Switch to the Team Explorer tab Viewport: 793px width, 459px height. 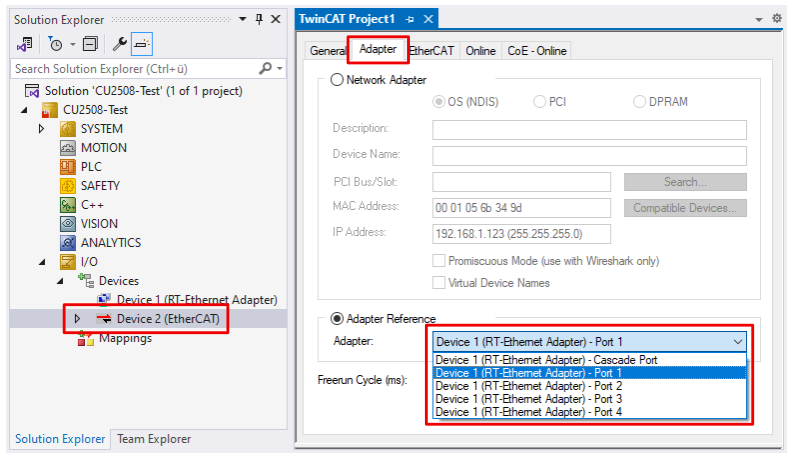(x=154, y=439)
